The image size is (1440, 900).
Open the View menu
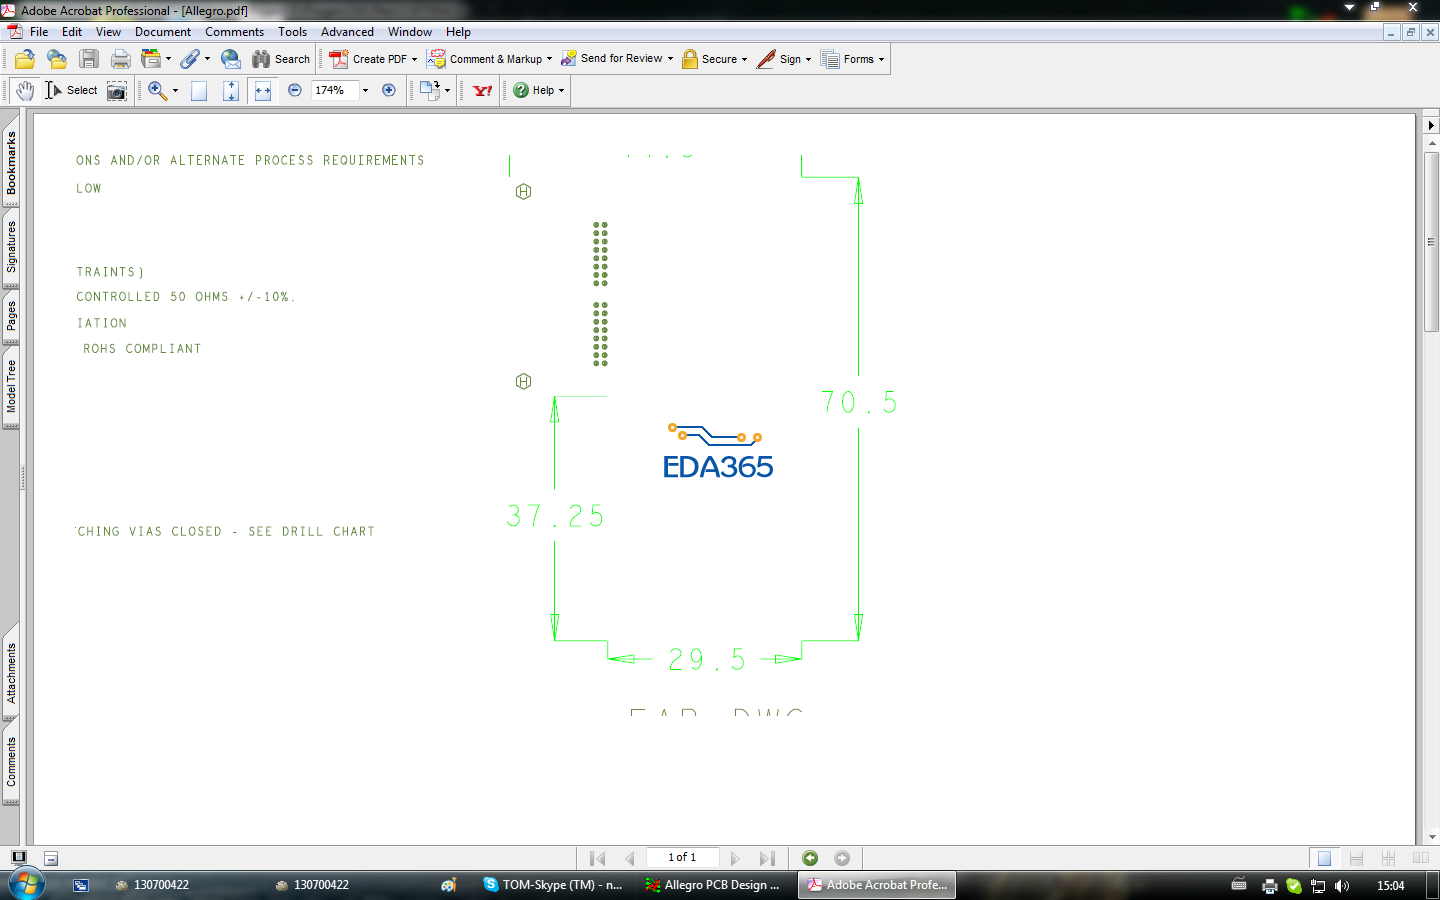(108, 32)
